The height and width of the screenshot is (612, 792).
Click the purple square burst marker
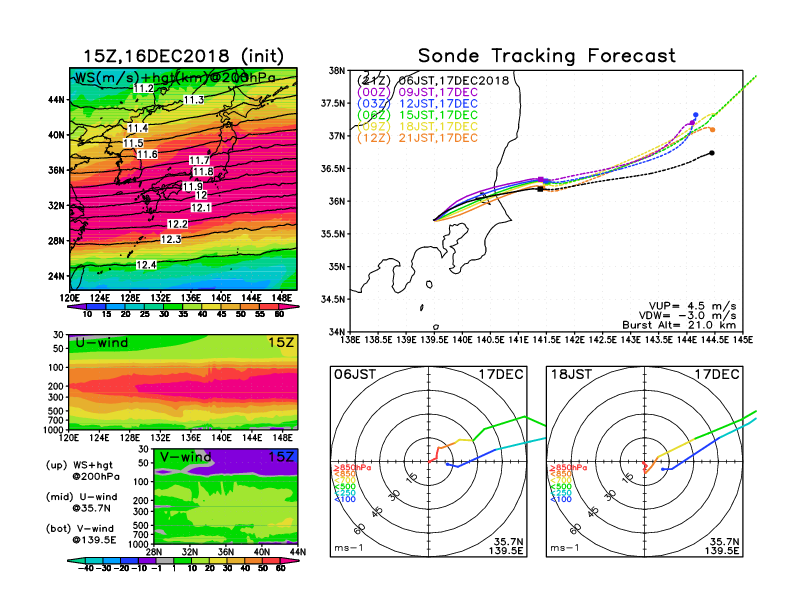(540, 179)
